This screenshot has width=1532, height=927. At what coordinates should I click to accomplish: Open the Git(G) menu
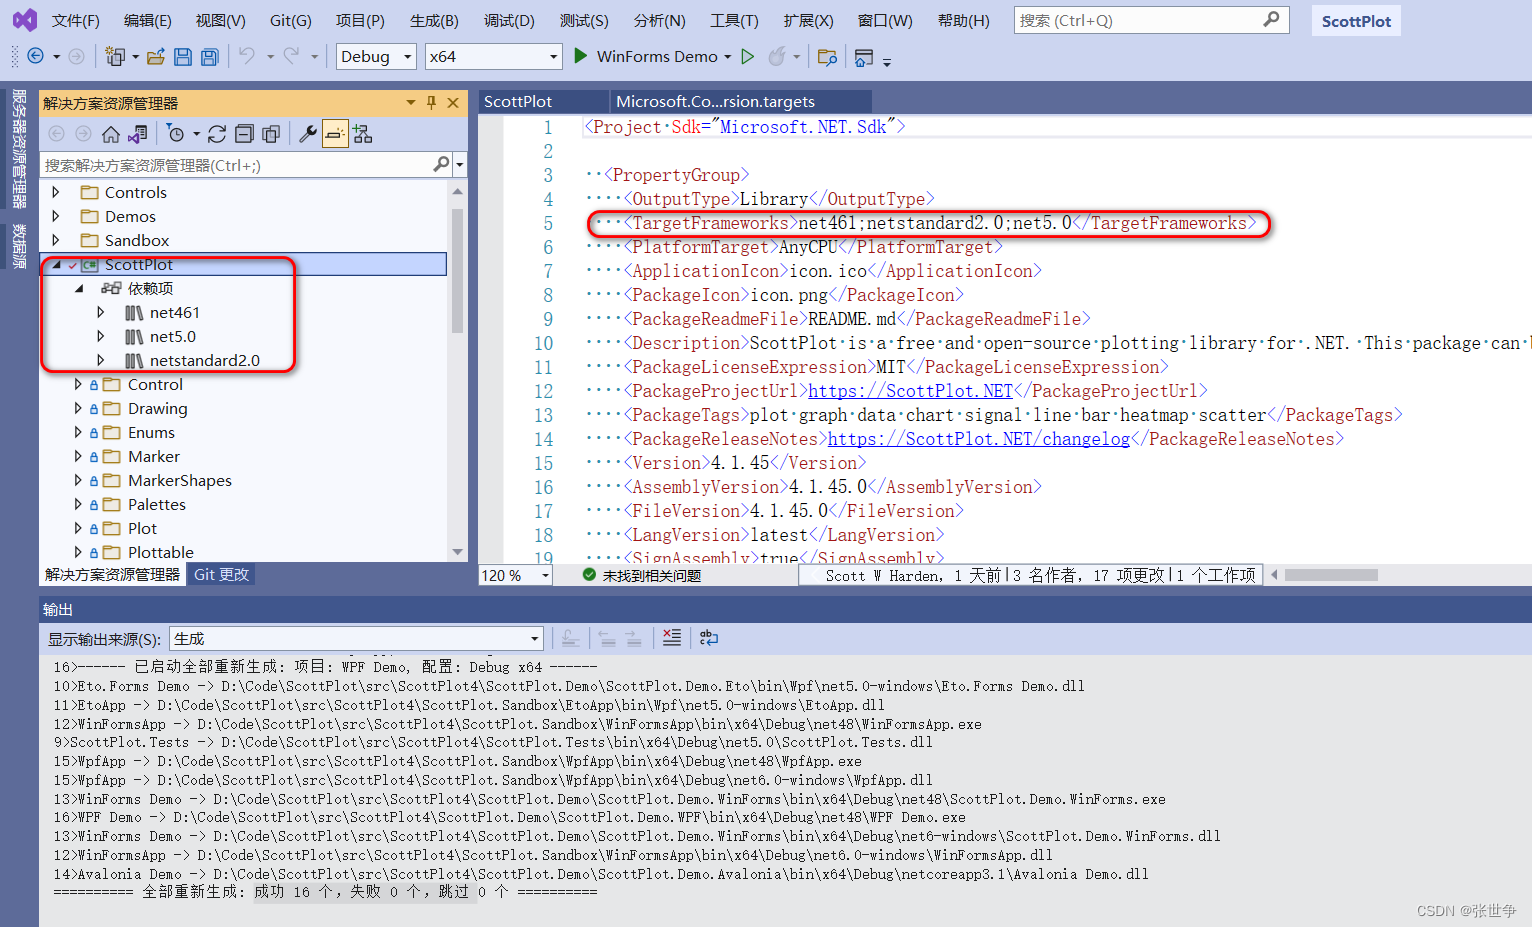(x=289, y=20)
